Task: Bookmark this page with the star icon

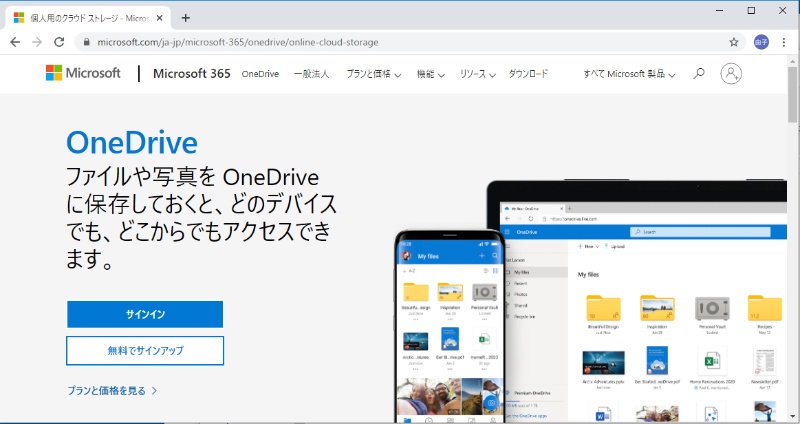Action: pyautogui.click(x=733, y=42)
